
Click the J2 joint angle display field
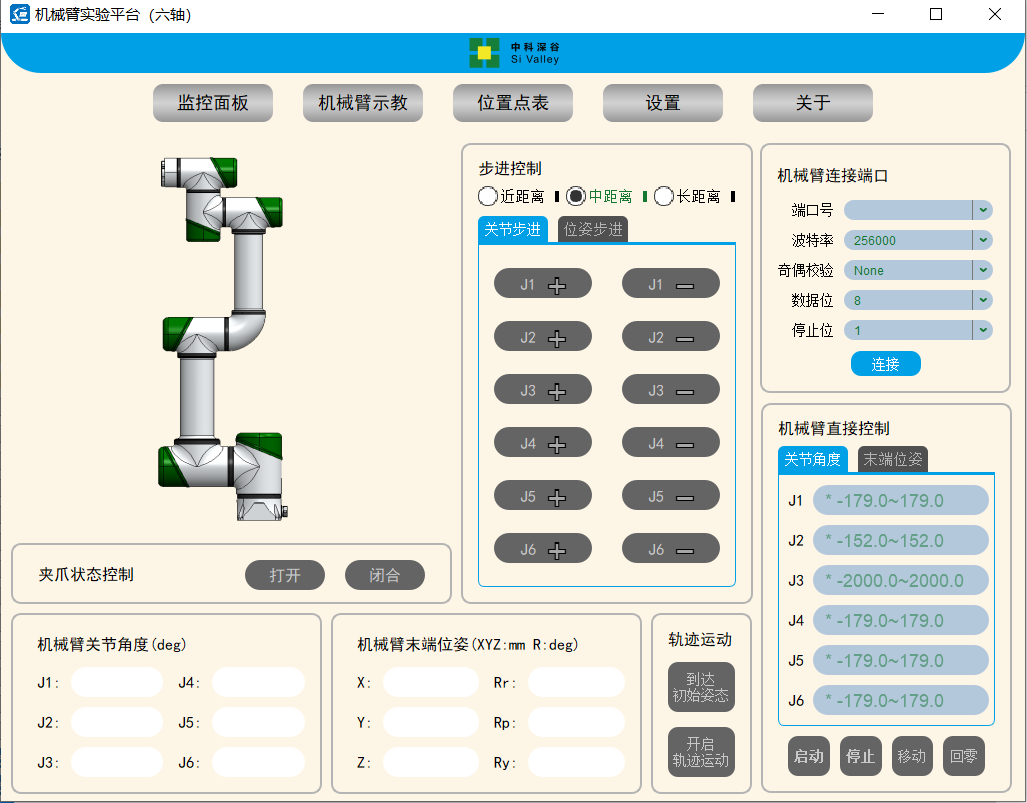pyautogui.click(x=117, y=722)
